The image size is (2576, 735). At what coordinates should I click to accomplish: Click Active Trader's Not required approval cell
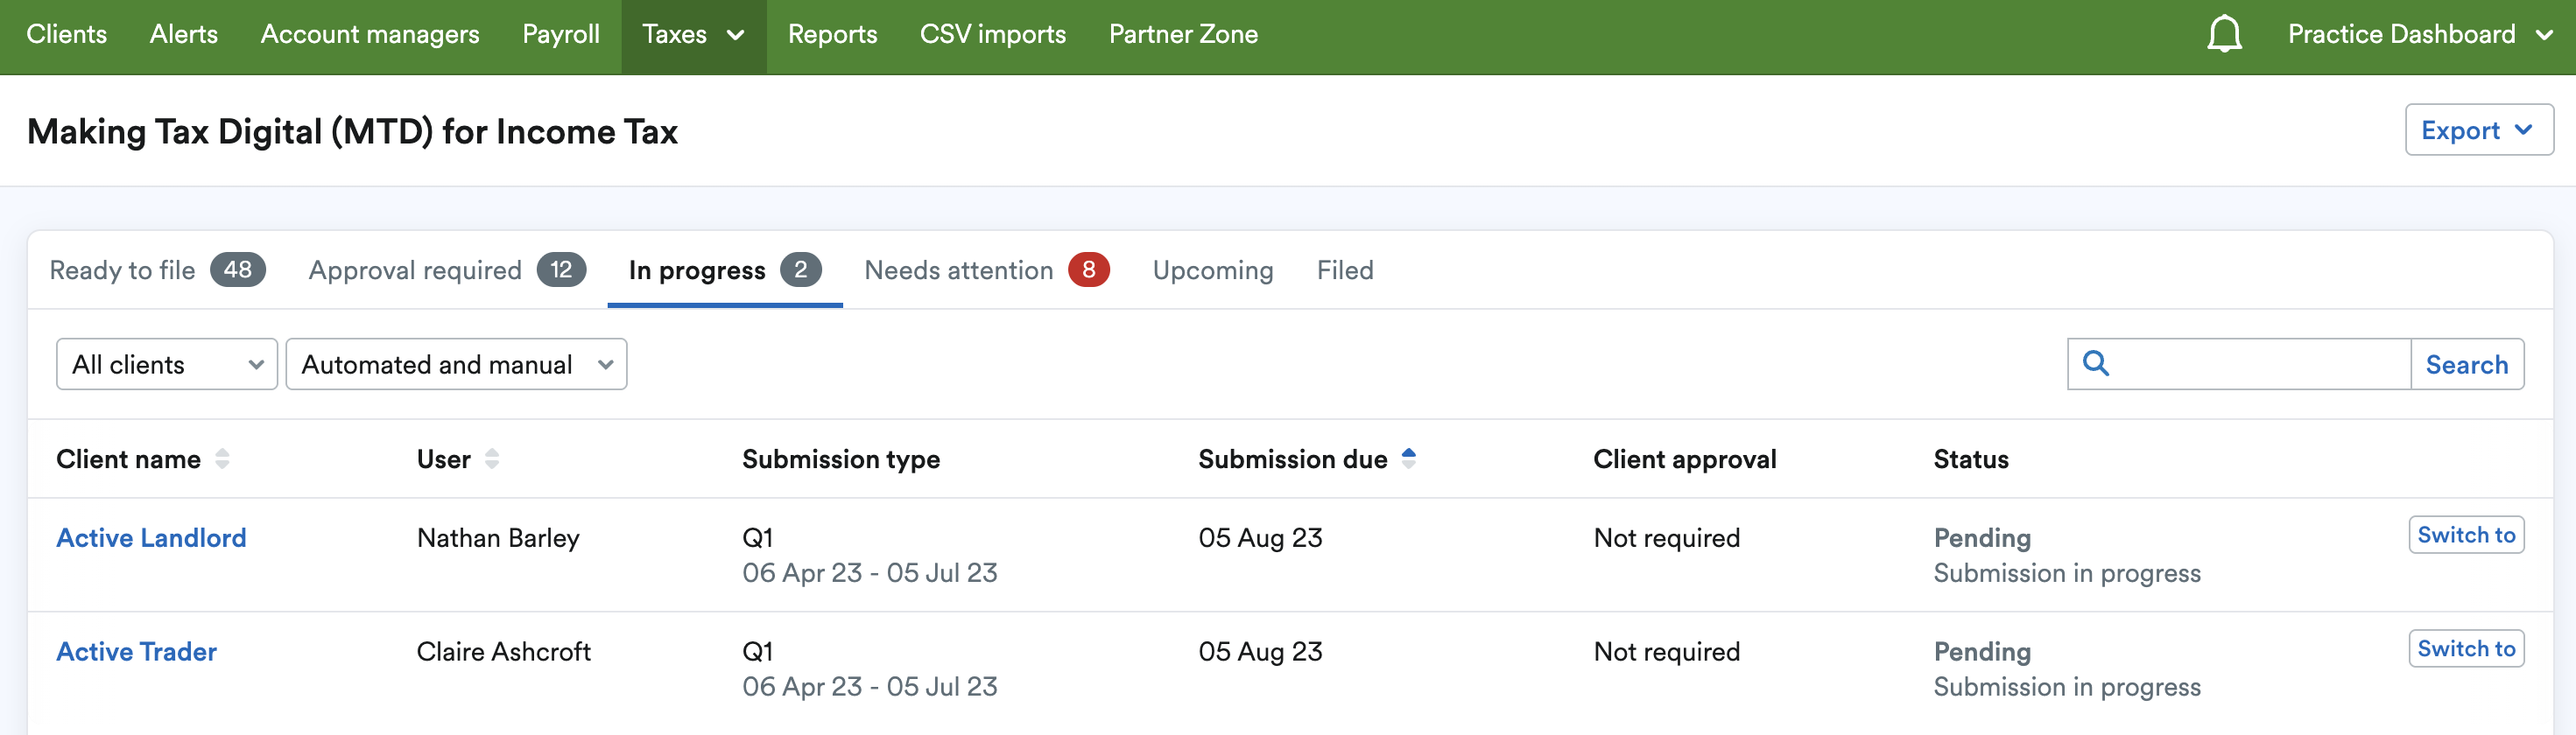(1667, 652)
